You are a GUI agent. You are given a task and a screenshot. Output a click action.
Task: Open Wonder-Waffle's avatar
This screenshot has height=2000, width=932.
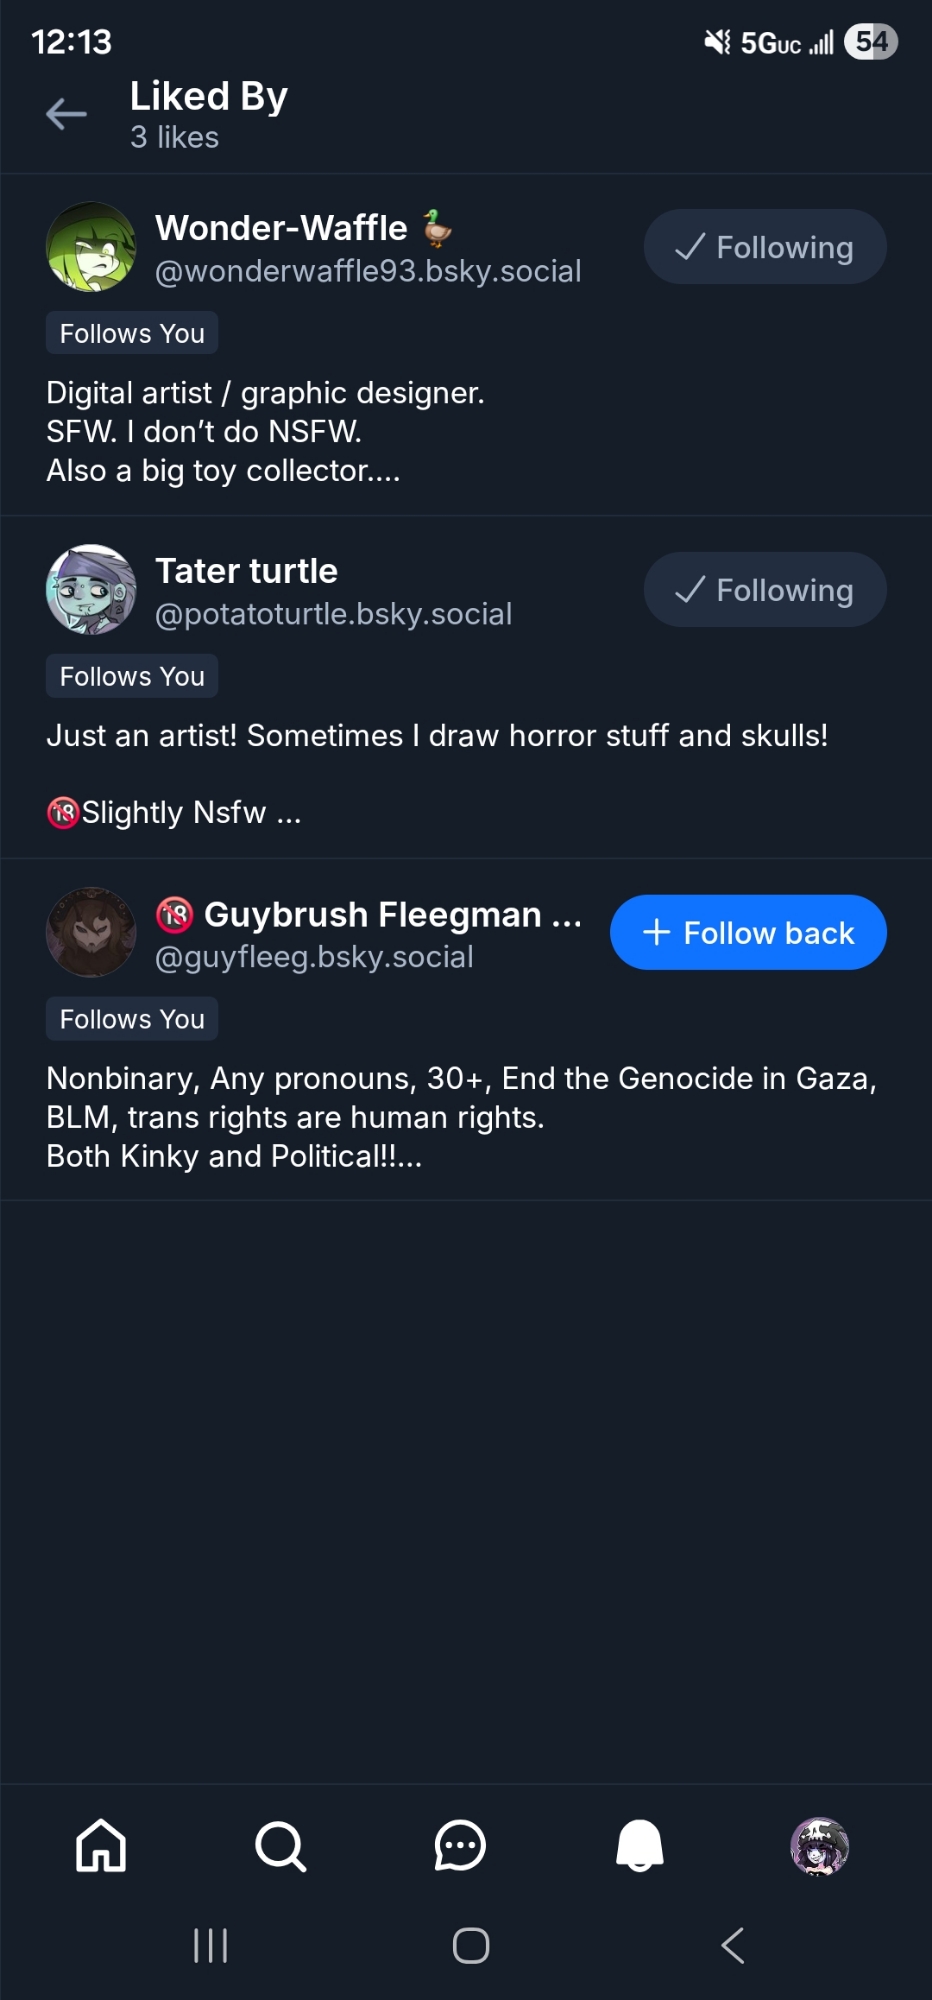pyautogui.click(x=91, y=247)
